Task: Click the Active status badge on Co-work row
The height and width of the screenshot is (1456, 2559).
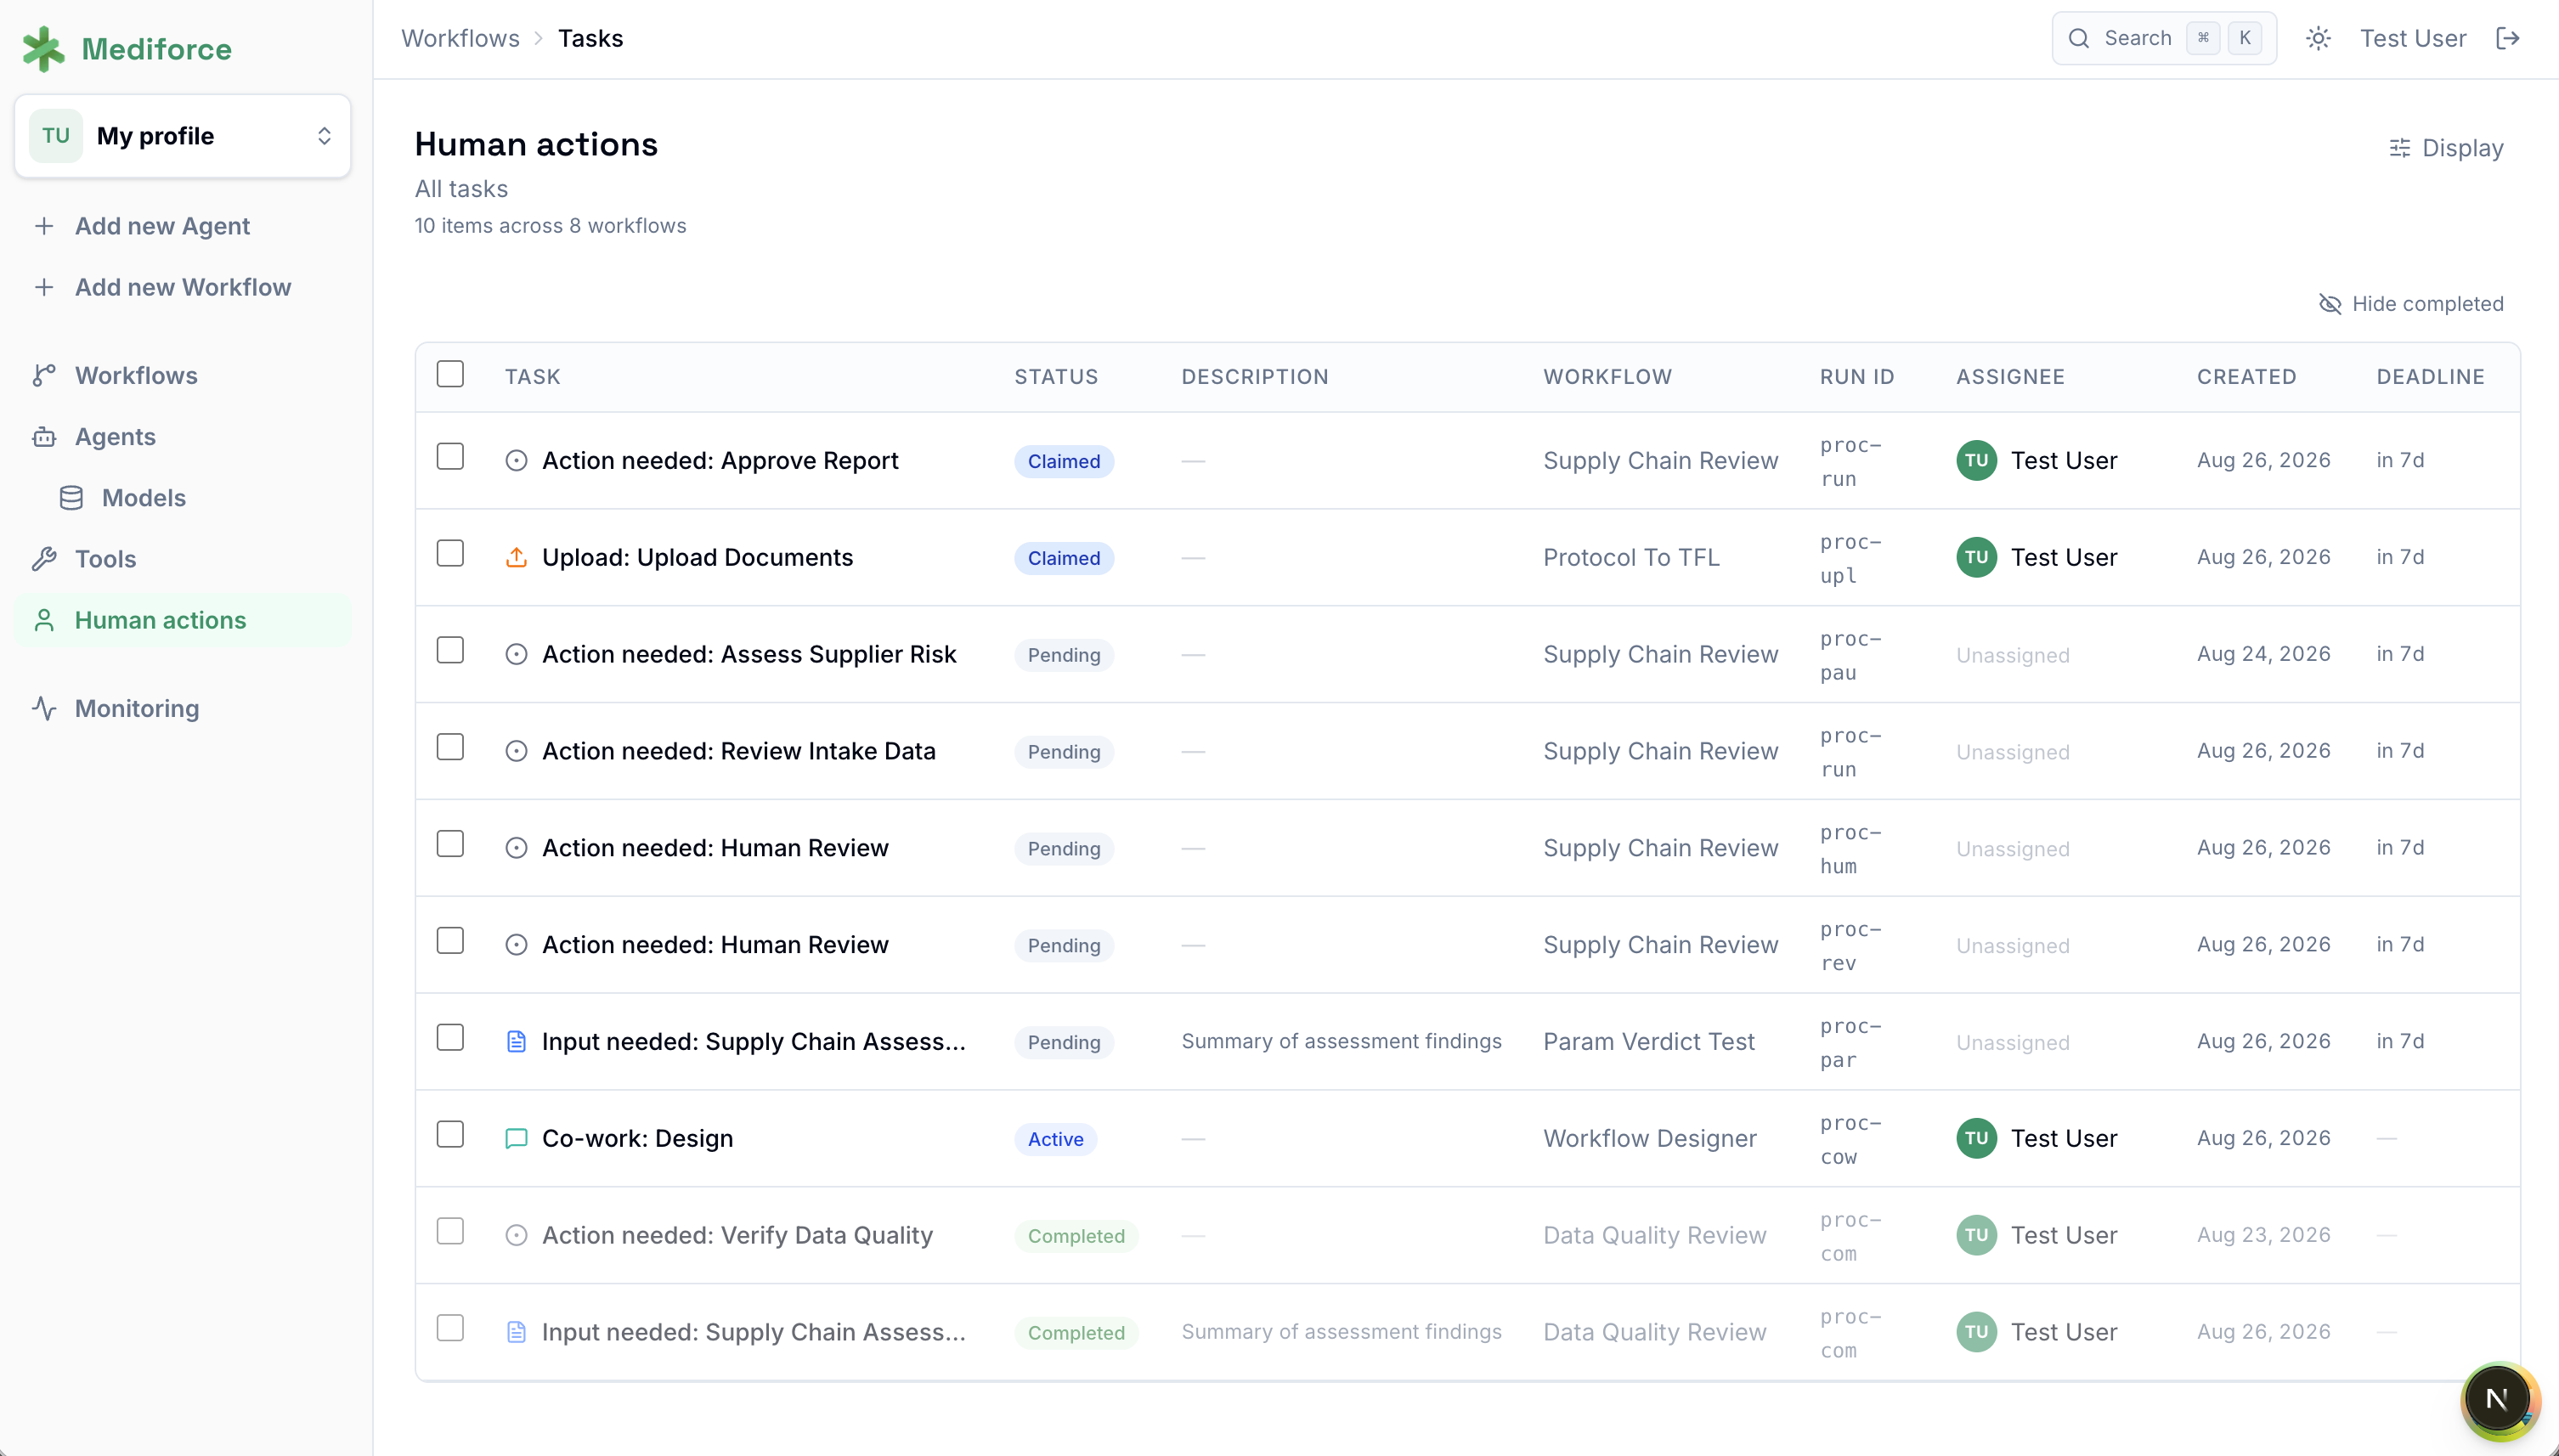Action: 1055,1139
